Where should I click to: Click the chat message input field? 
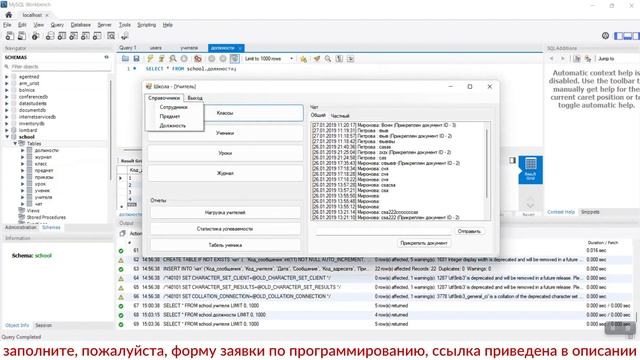coord(383,231)
